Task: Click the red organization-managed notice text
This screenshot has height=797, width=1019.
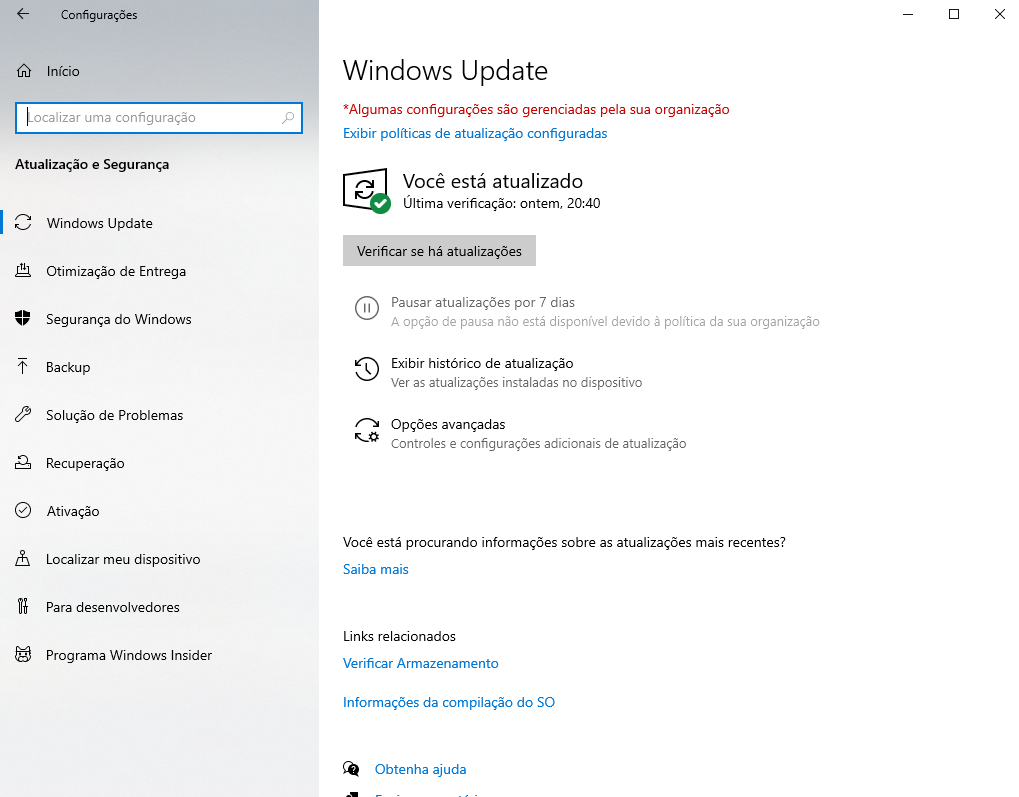Action: [x=536, y=109]
